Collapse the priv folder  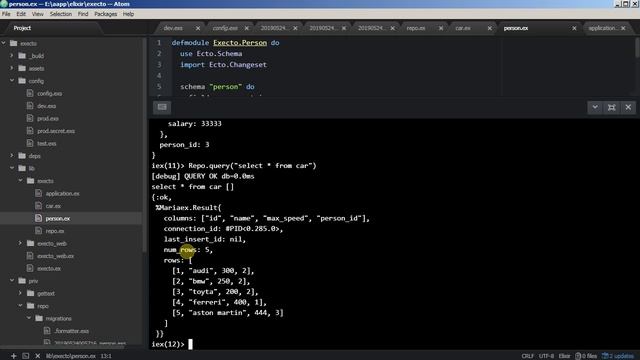coord(12,281)
